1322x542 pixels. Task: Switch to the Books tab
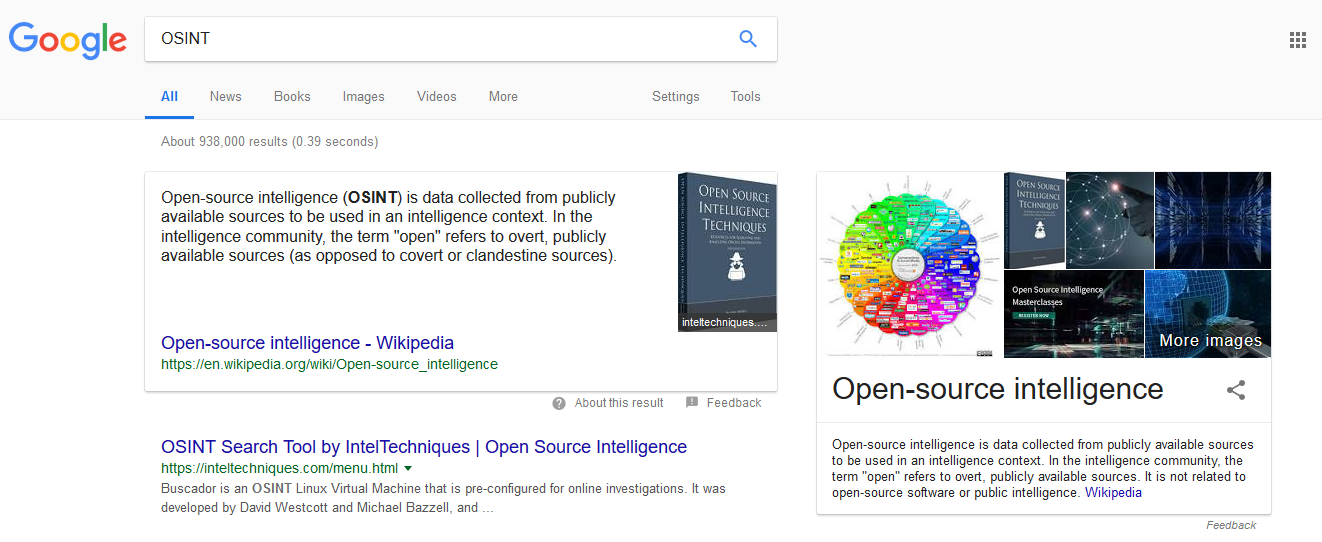click(x=292, y=97)
